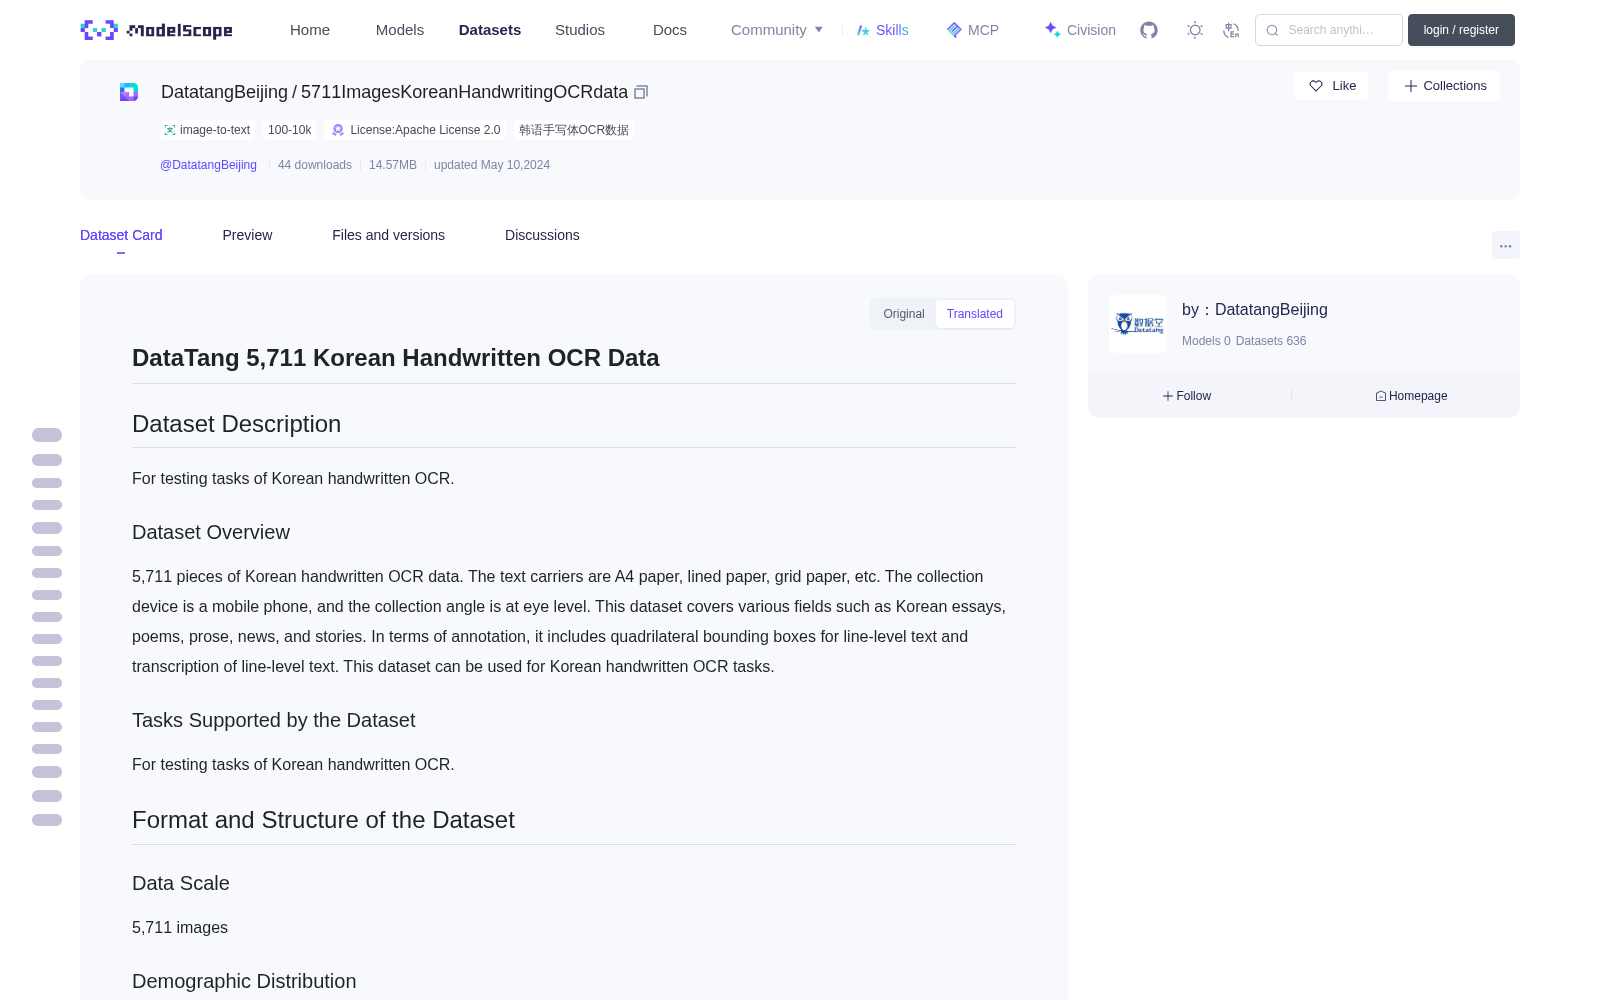Click the MCP diamond icon

pos(954,30)
